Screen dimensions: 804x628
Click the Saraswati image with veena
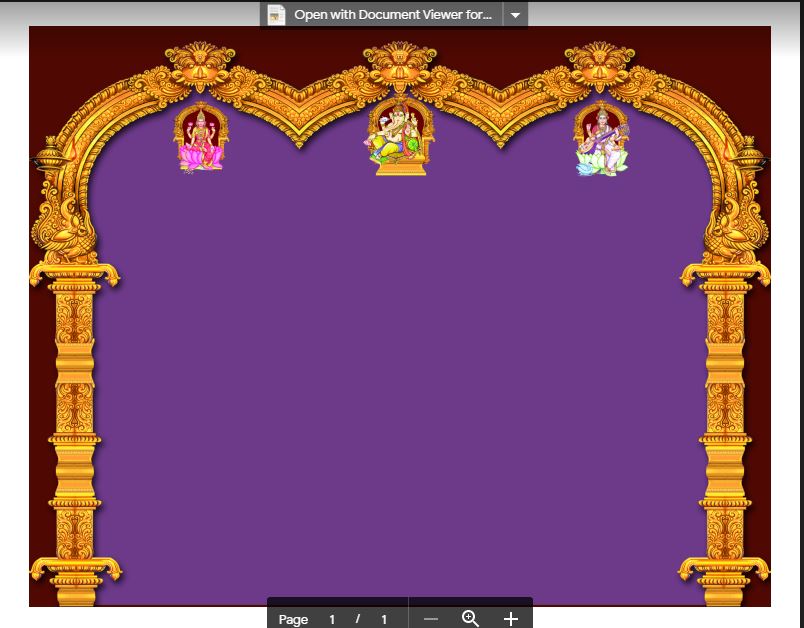pos(602,138)
